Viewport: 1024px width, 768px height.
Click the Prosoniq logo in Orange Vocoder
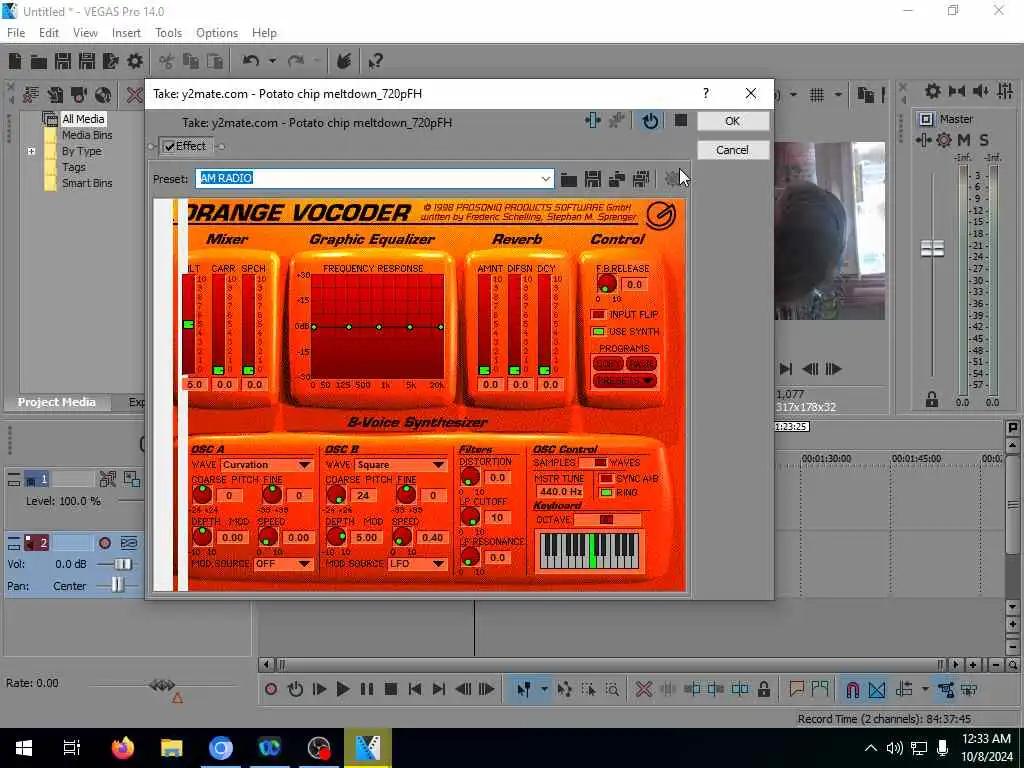[x=660, y=215]
